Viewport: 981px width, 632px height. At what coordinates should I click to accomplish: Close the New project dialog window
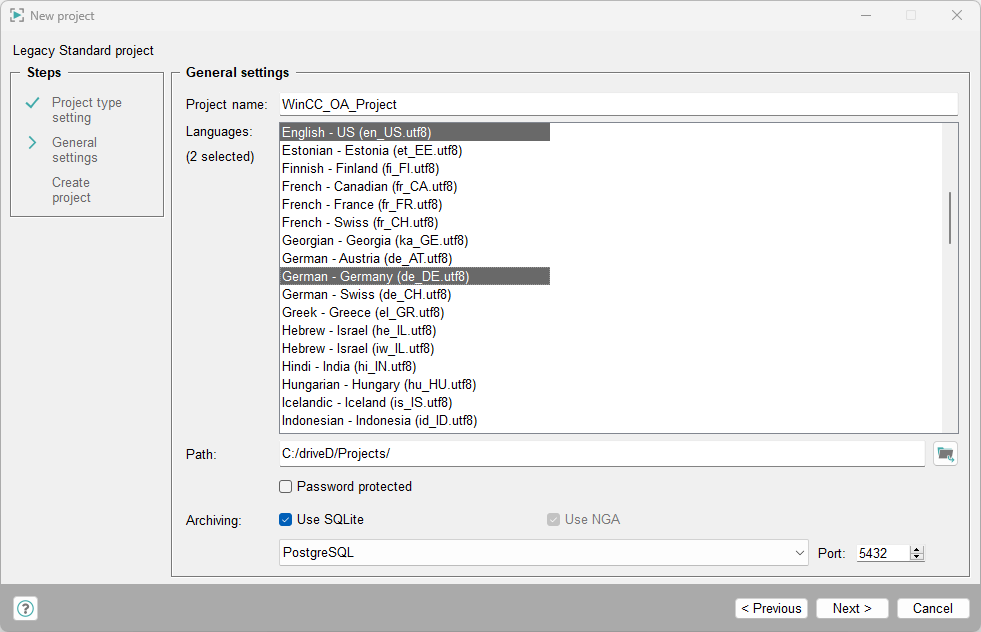click(x=957, y=16)
